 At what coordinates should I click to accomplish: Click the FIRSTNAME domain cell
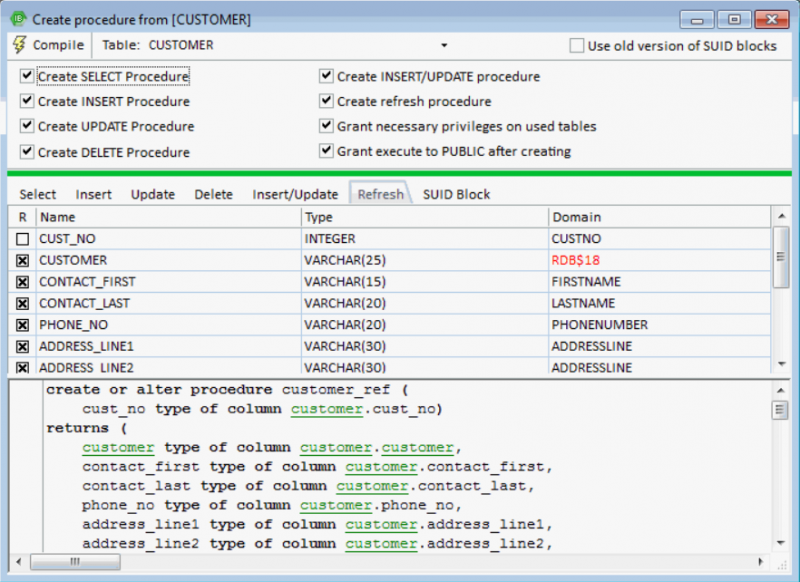pos(659,282)
